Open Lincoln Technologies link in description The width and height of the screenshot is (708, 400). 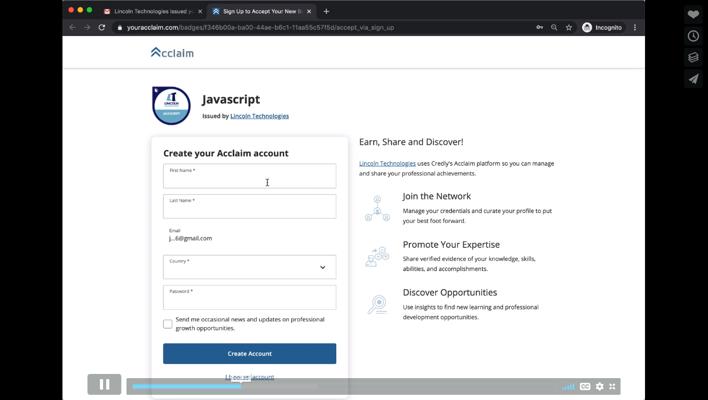pyautogui.click(x=387, y=163)
